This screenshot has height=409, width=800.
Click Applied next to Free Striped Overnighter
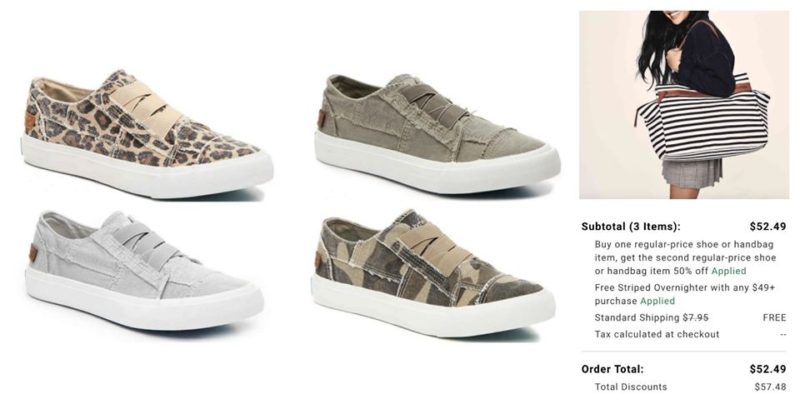pyautogui.click(x=657, y=301)
